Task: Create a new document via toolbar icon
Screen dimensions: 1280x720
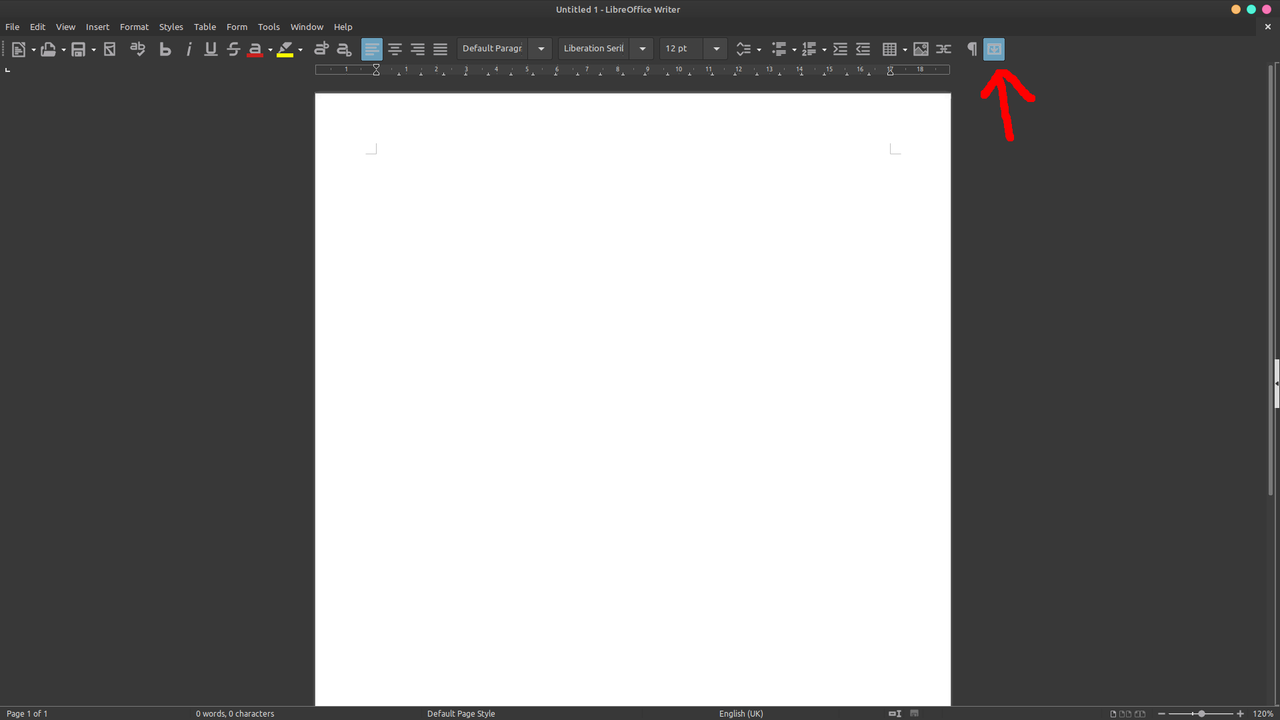Action: click(x=18, y=49)
